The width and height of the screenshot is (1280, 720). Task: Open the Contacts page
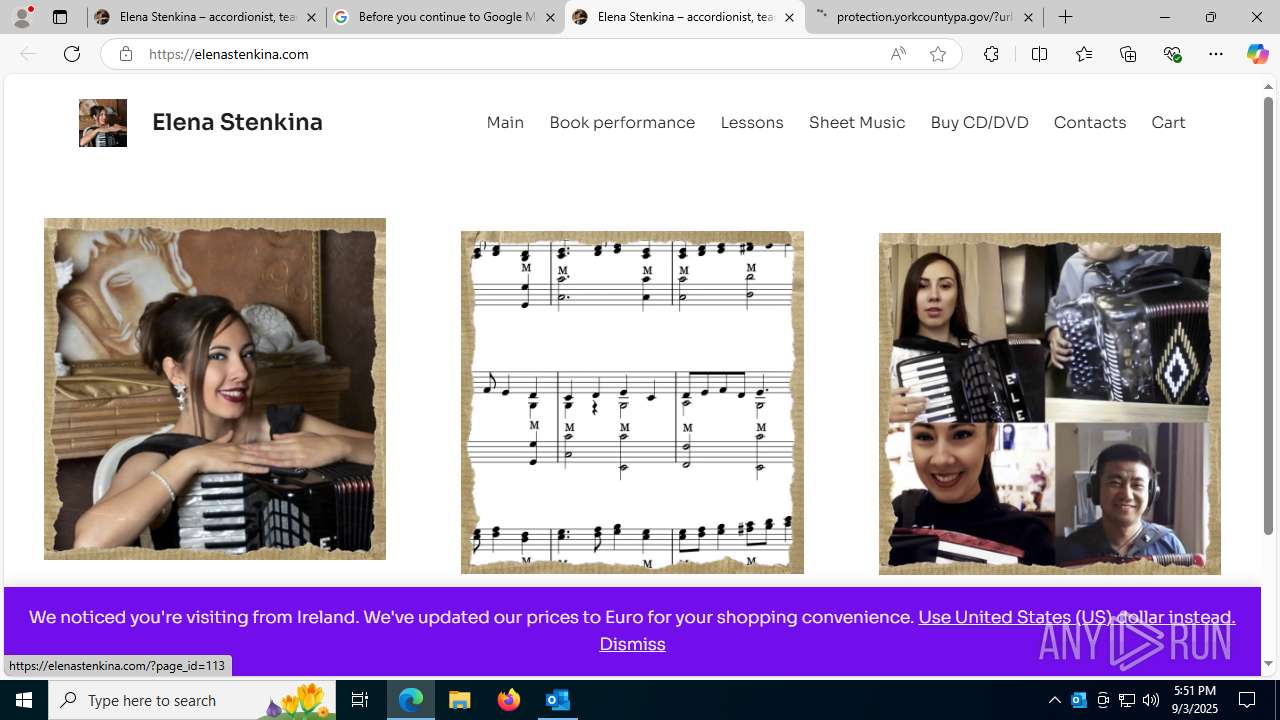click(1090, 122)
